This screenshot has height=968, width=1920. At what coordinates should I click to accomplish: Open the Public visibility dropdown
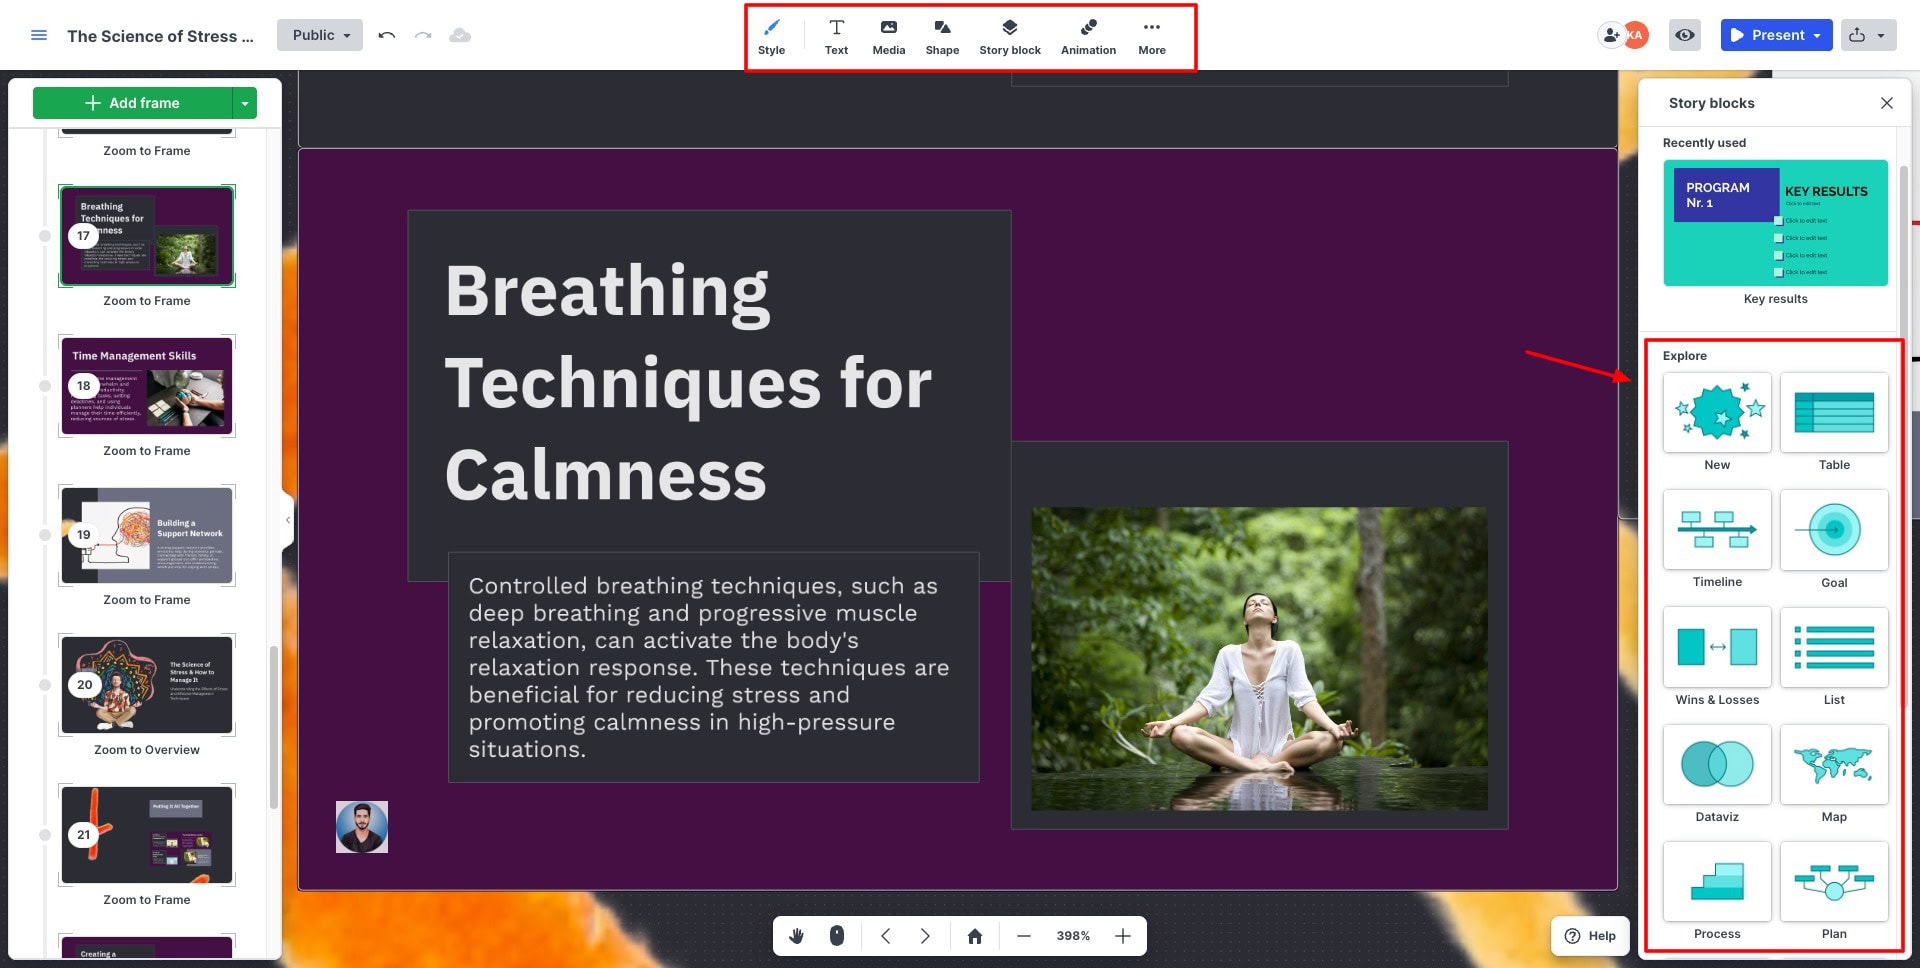320,35
